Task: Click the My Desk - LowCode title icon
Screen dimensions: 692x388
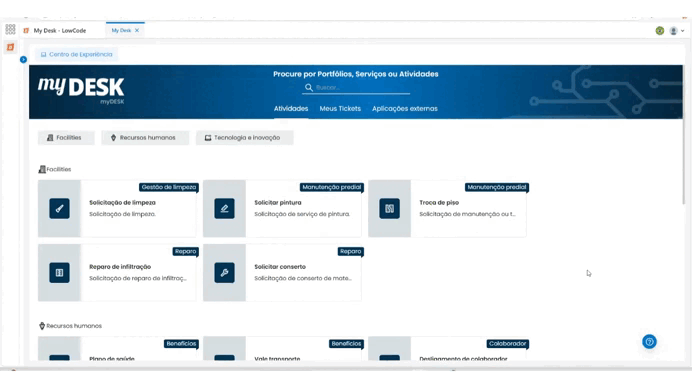Action: (26, 30)
